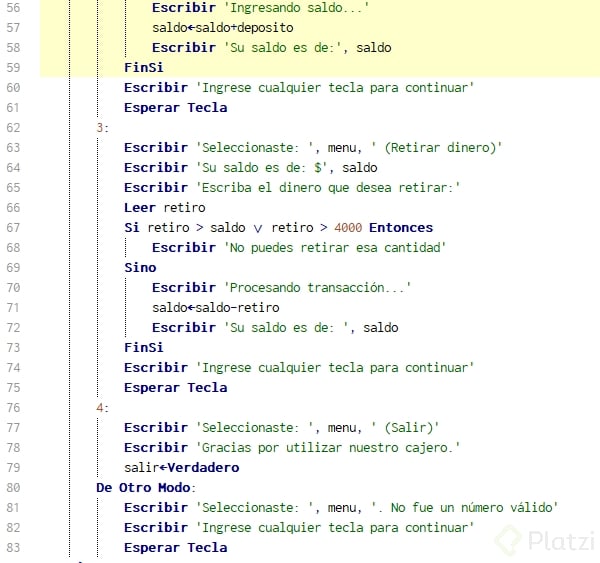Click the case label '4:'
This screenshot has height=563, width=600.
[x=103, y=408]
